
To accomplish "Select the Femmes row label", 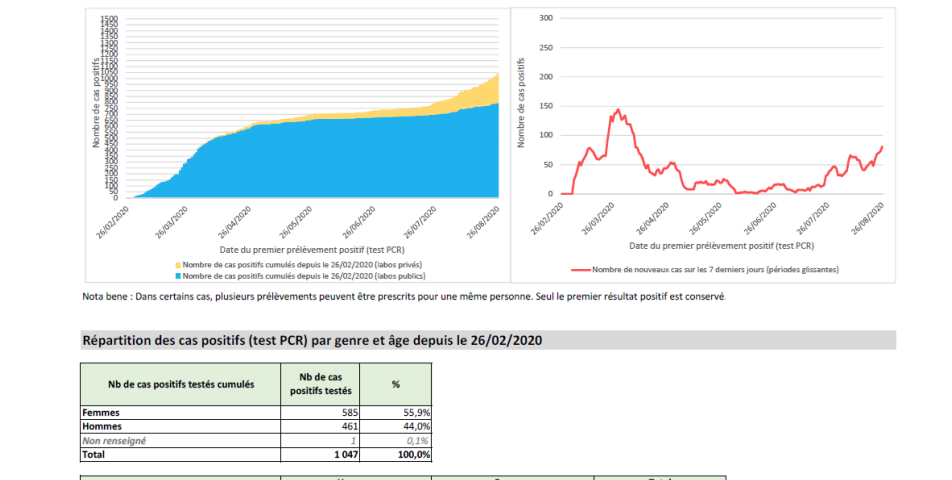I will tap(102, 411).
